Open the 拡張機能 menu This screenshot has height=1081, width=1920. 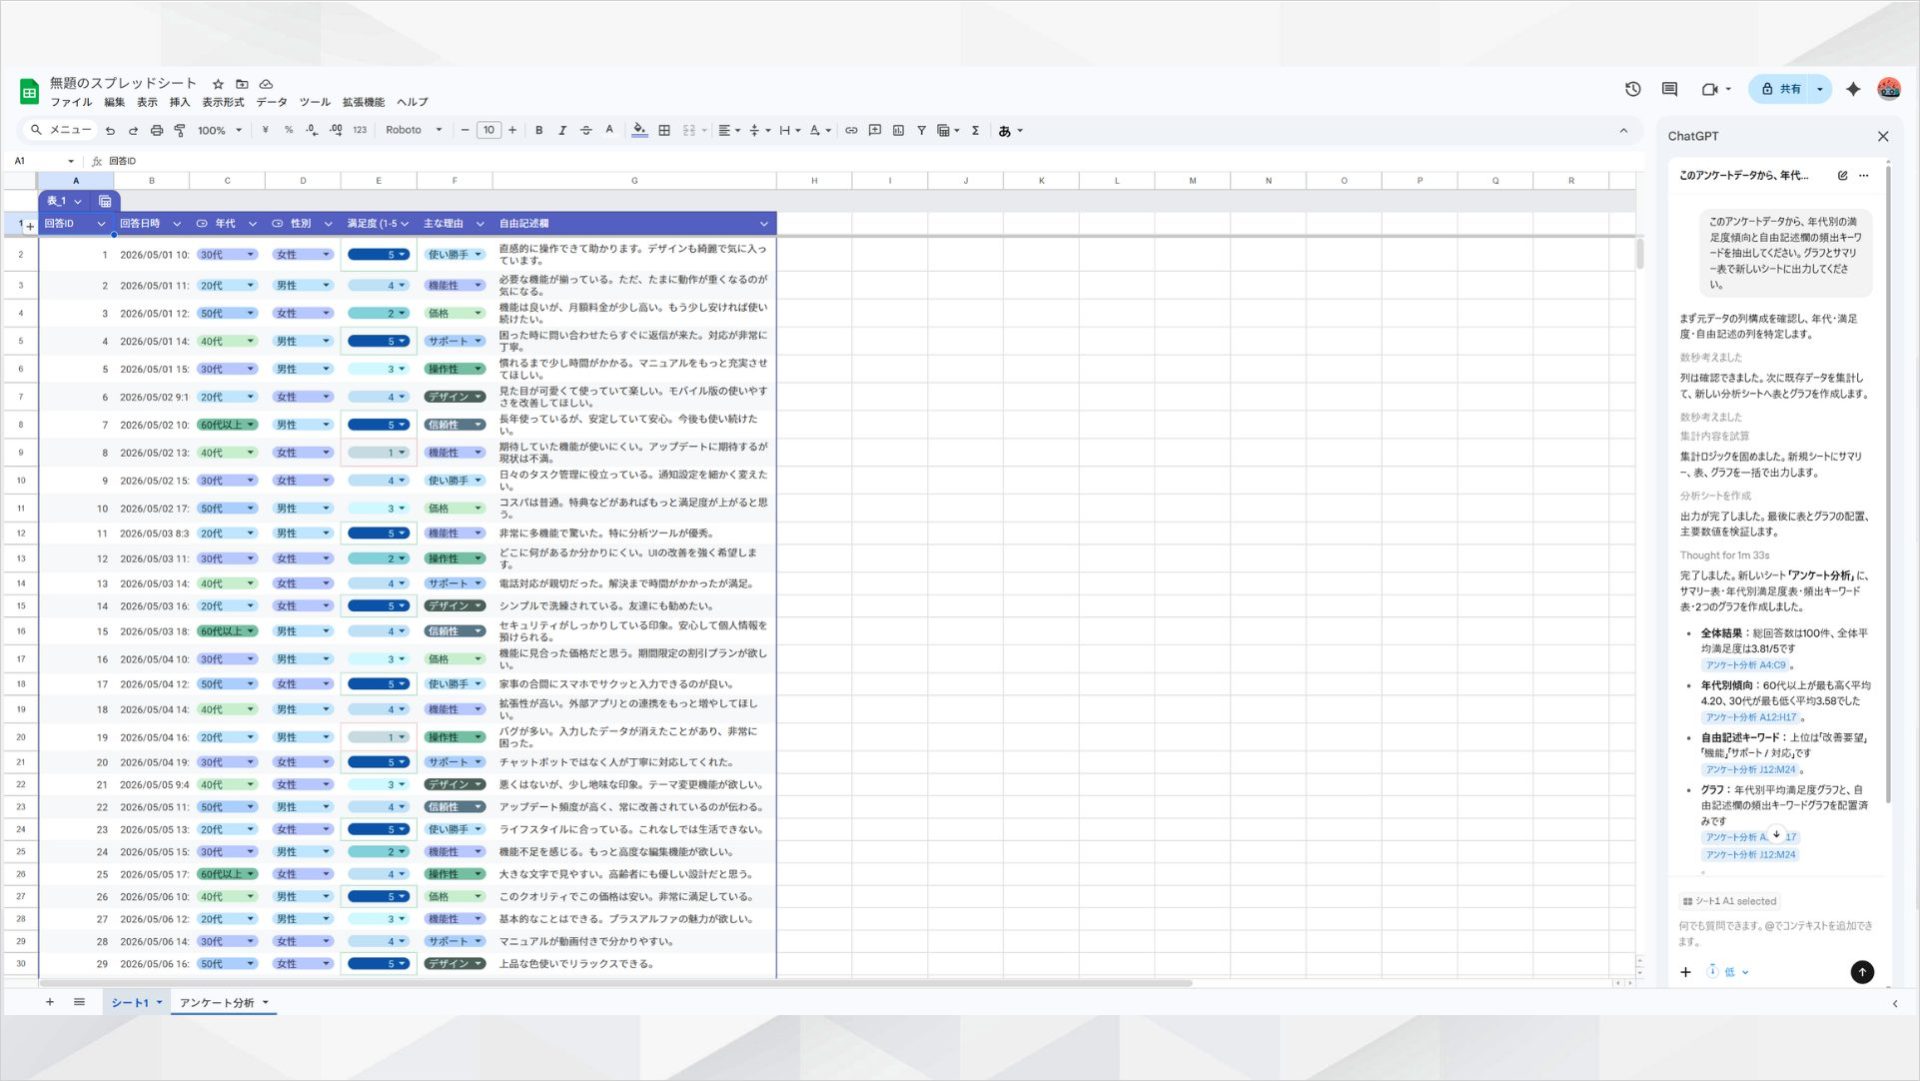(363, 102)
